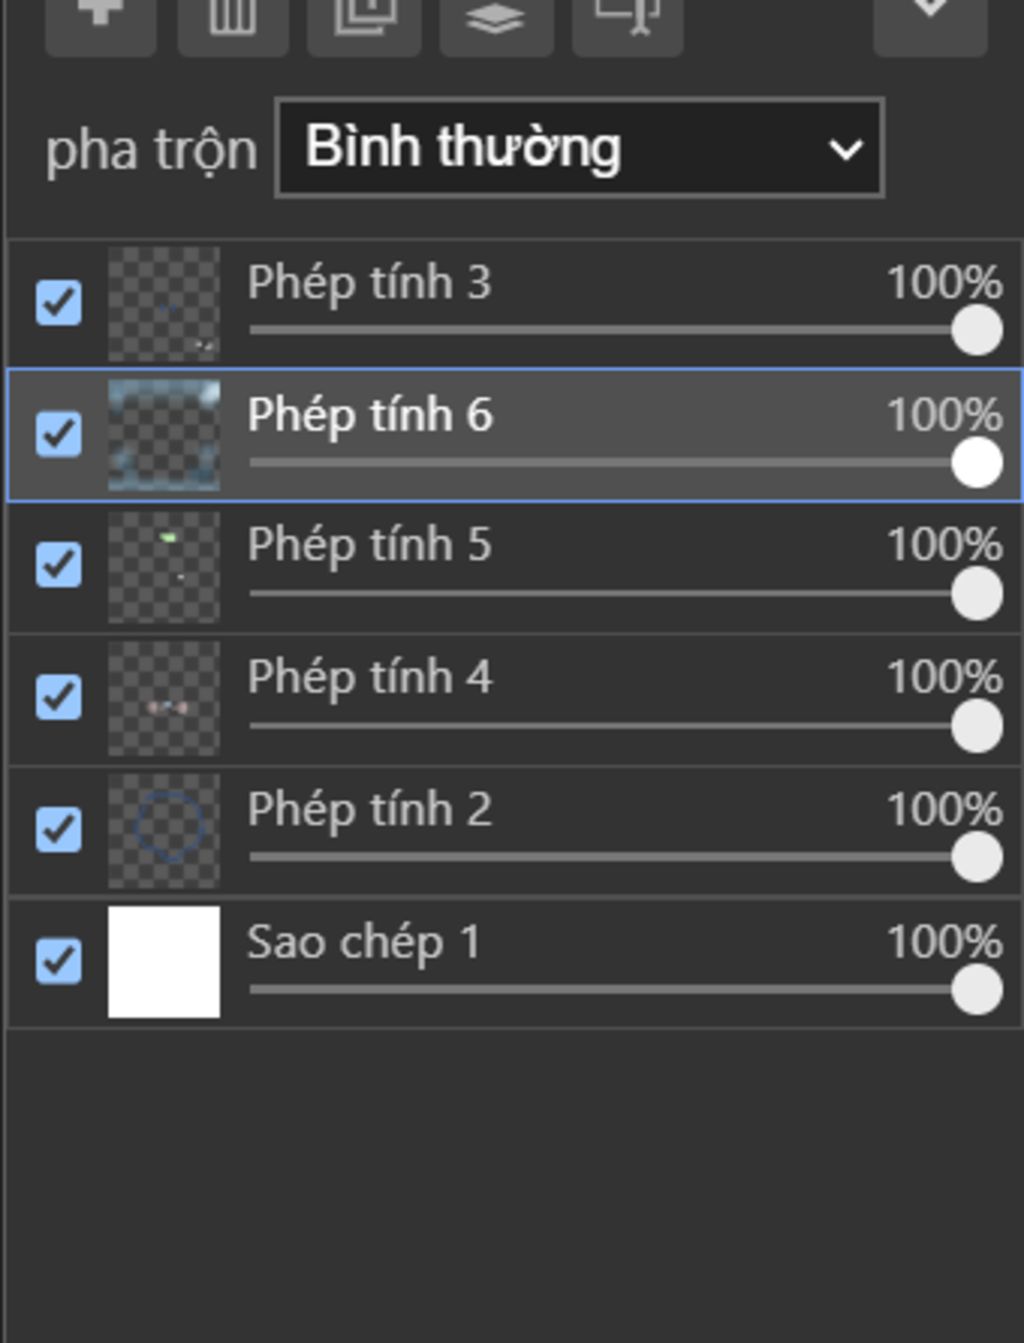Open the pha trộn blend mode dropdown
The height and width of the screenshot is (1343, 1024).
click(579, 148)
